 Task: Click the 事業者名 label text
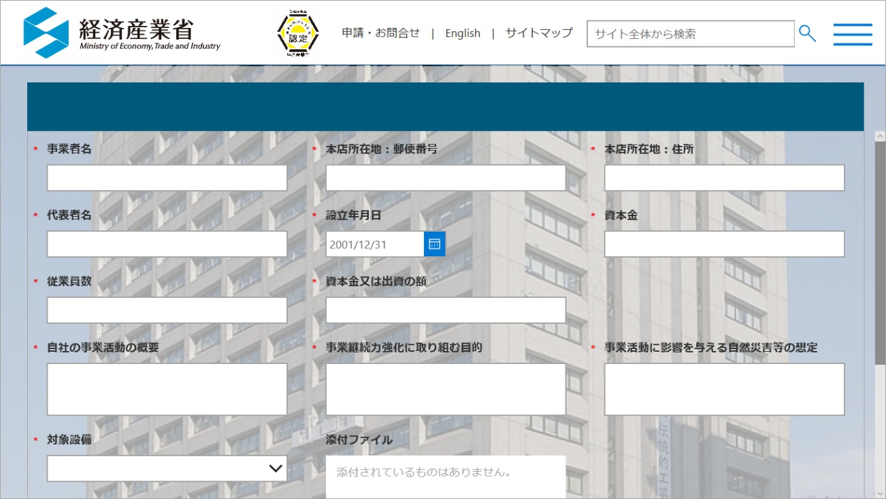click(69, 149)
